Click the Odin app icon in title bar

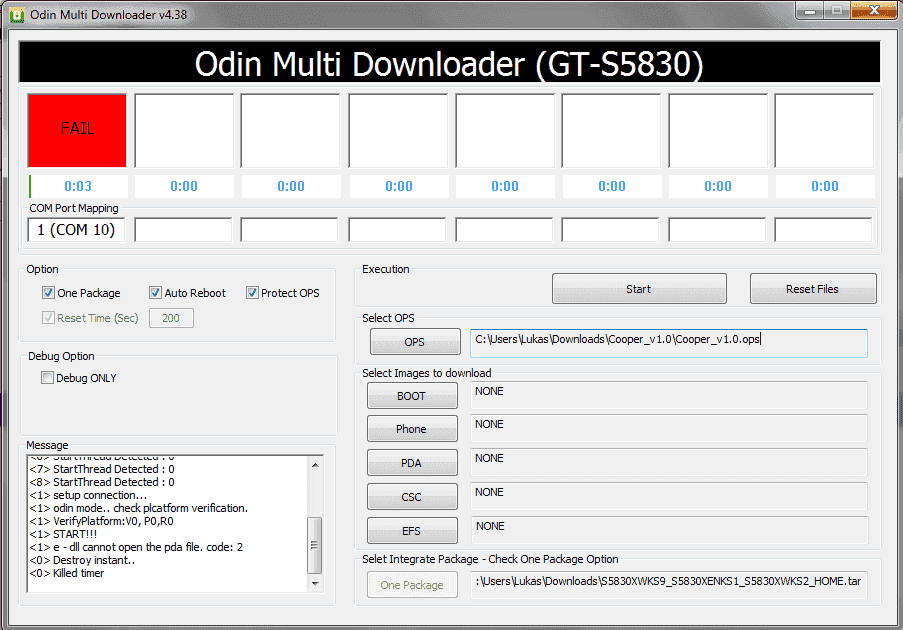click(17, 15)
